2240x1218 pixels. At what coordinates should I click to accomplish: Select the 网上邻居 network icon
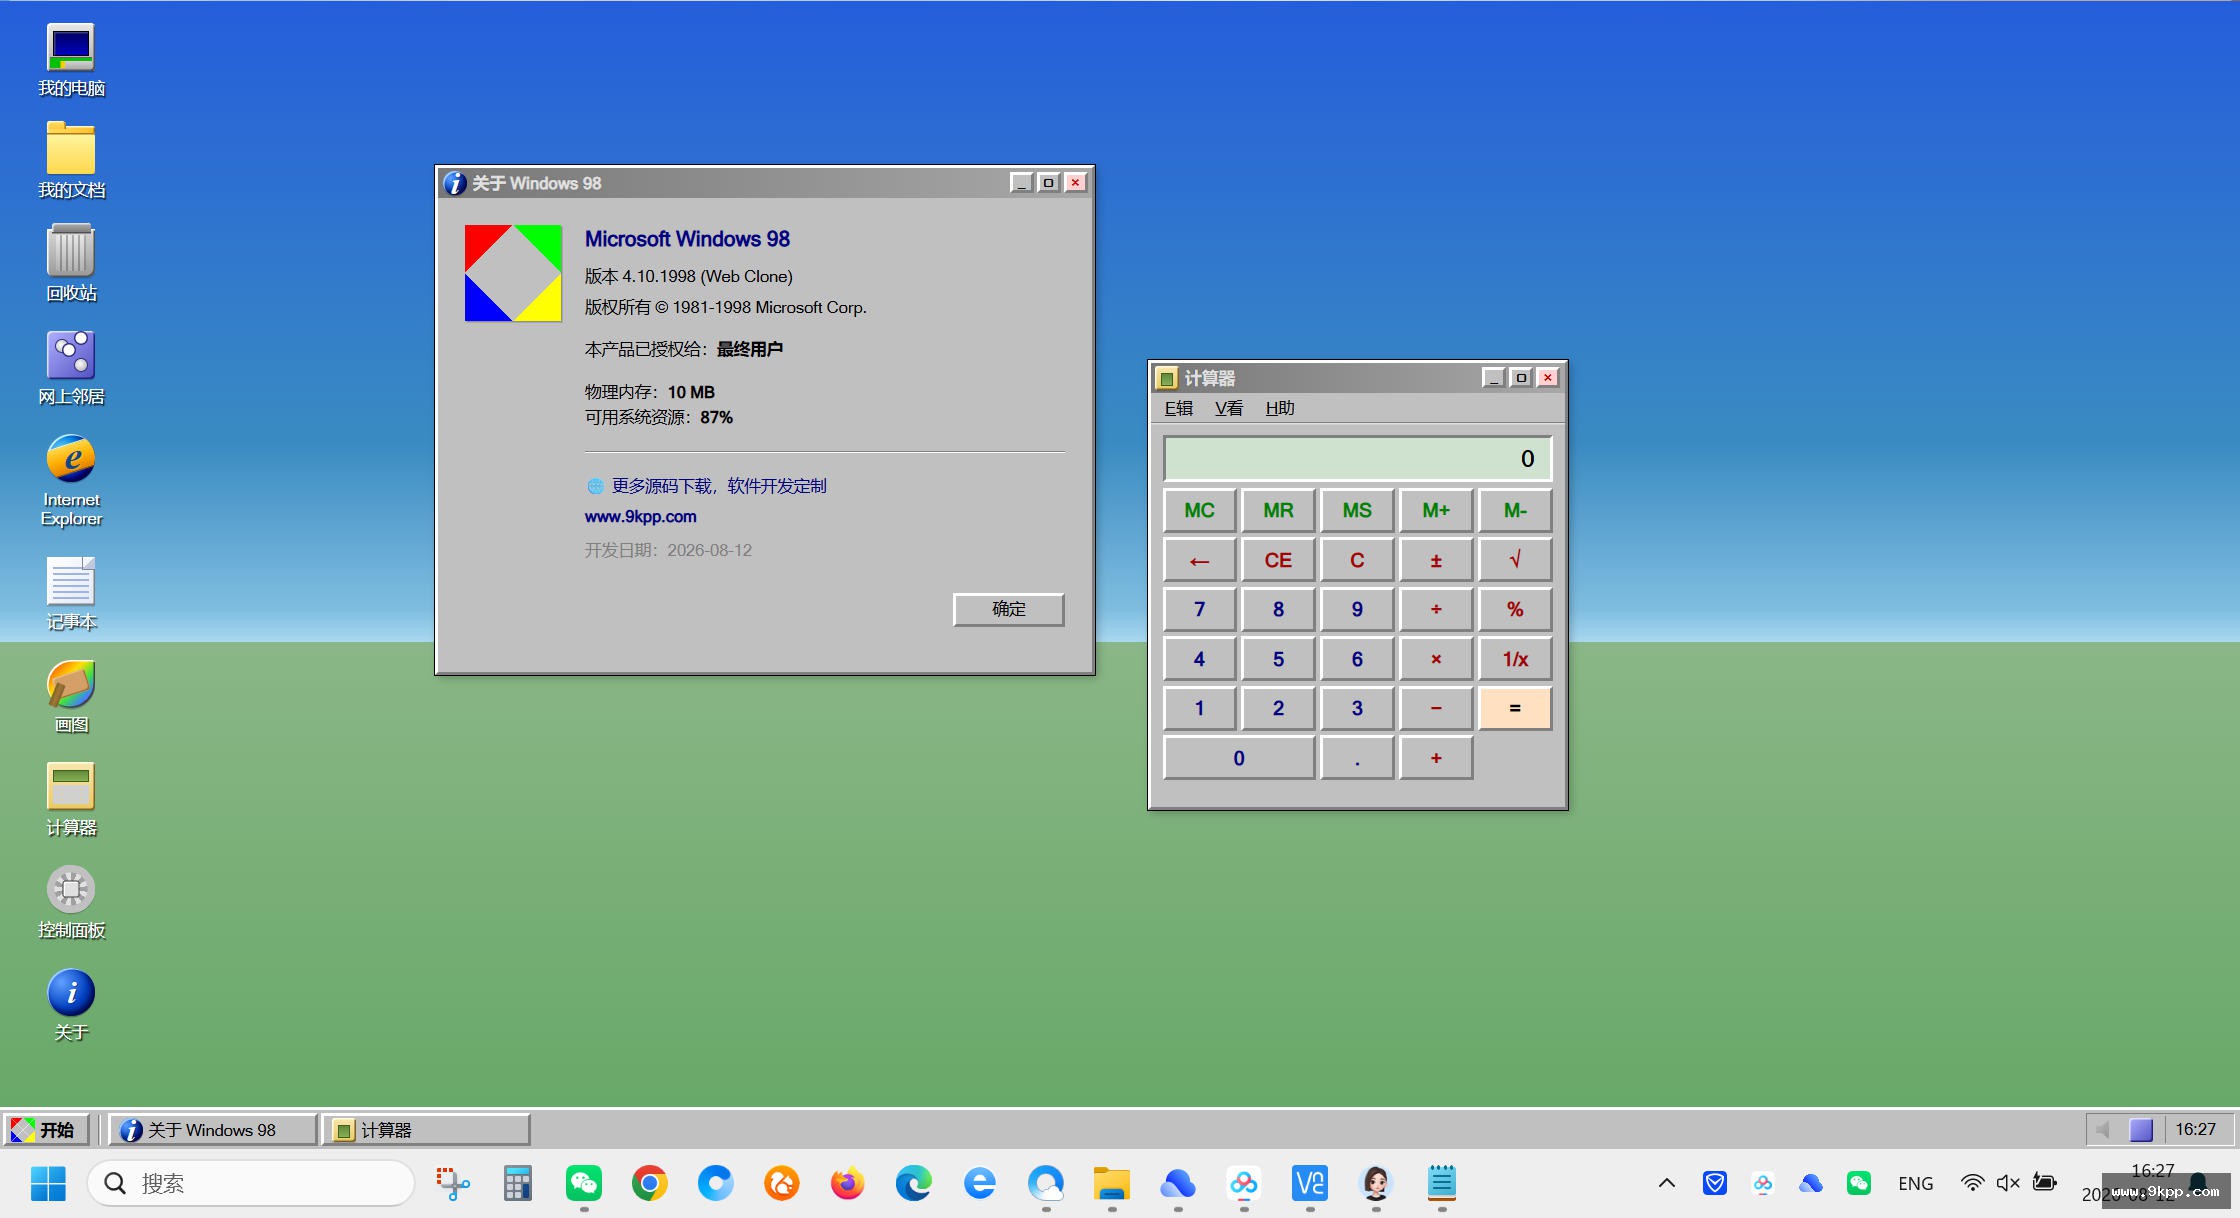[71, 368]
